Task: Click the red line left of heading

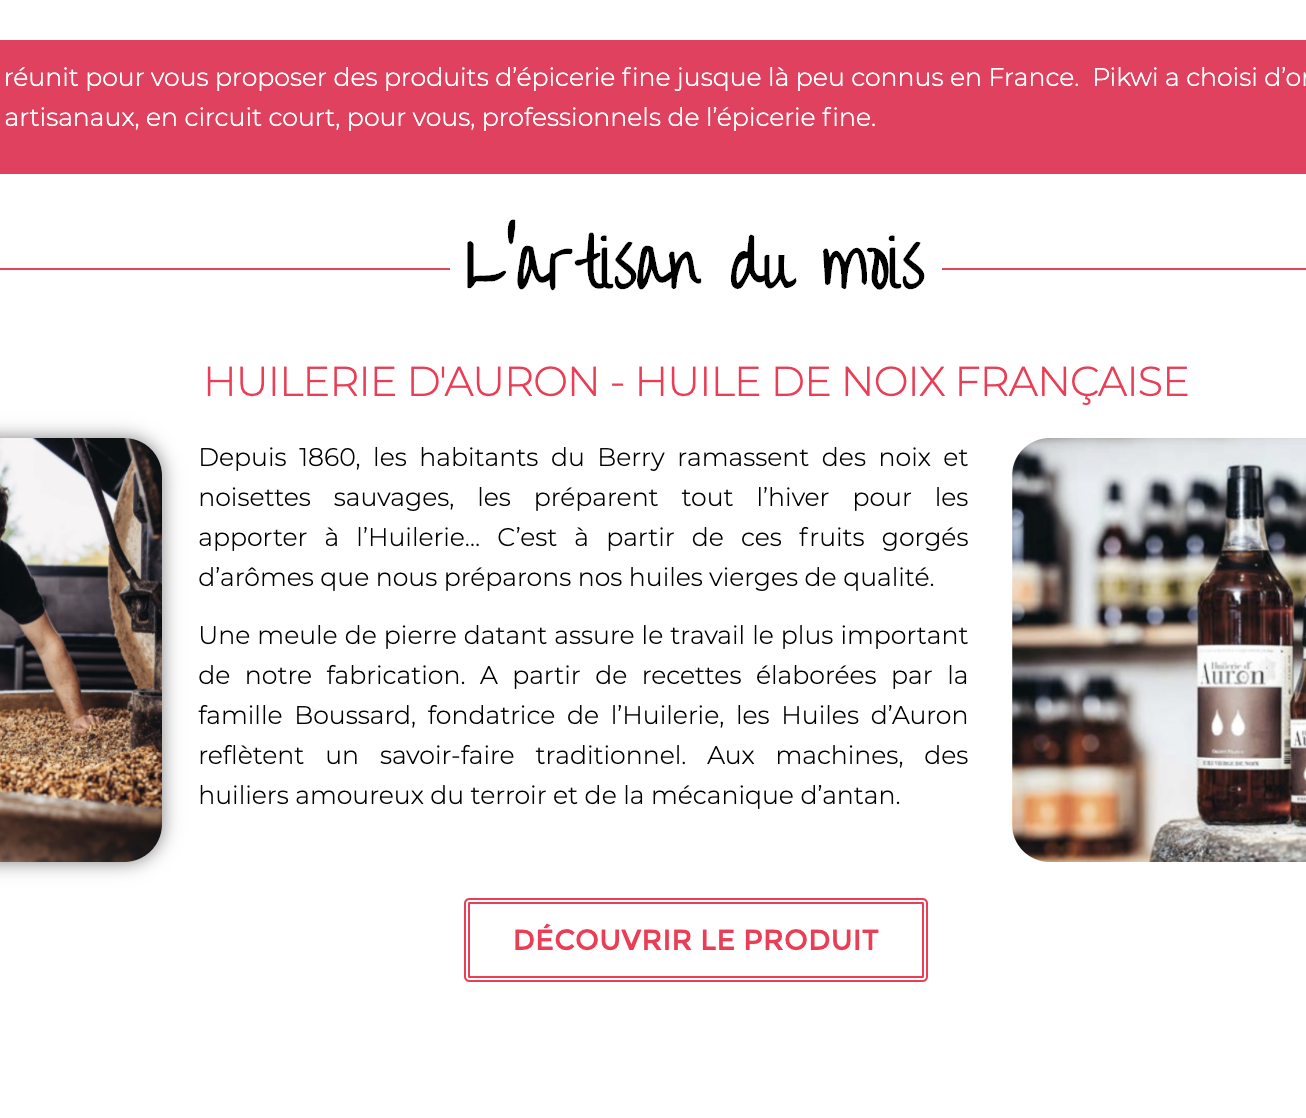Action: 225,269
